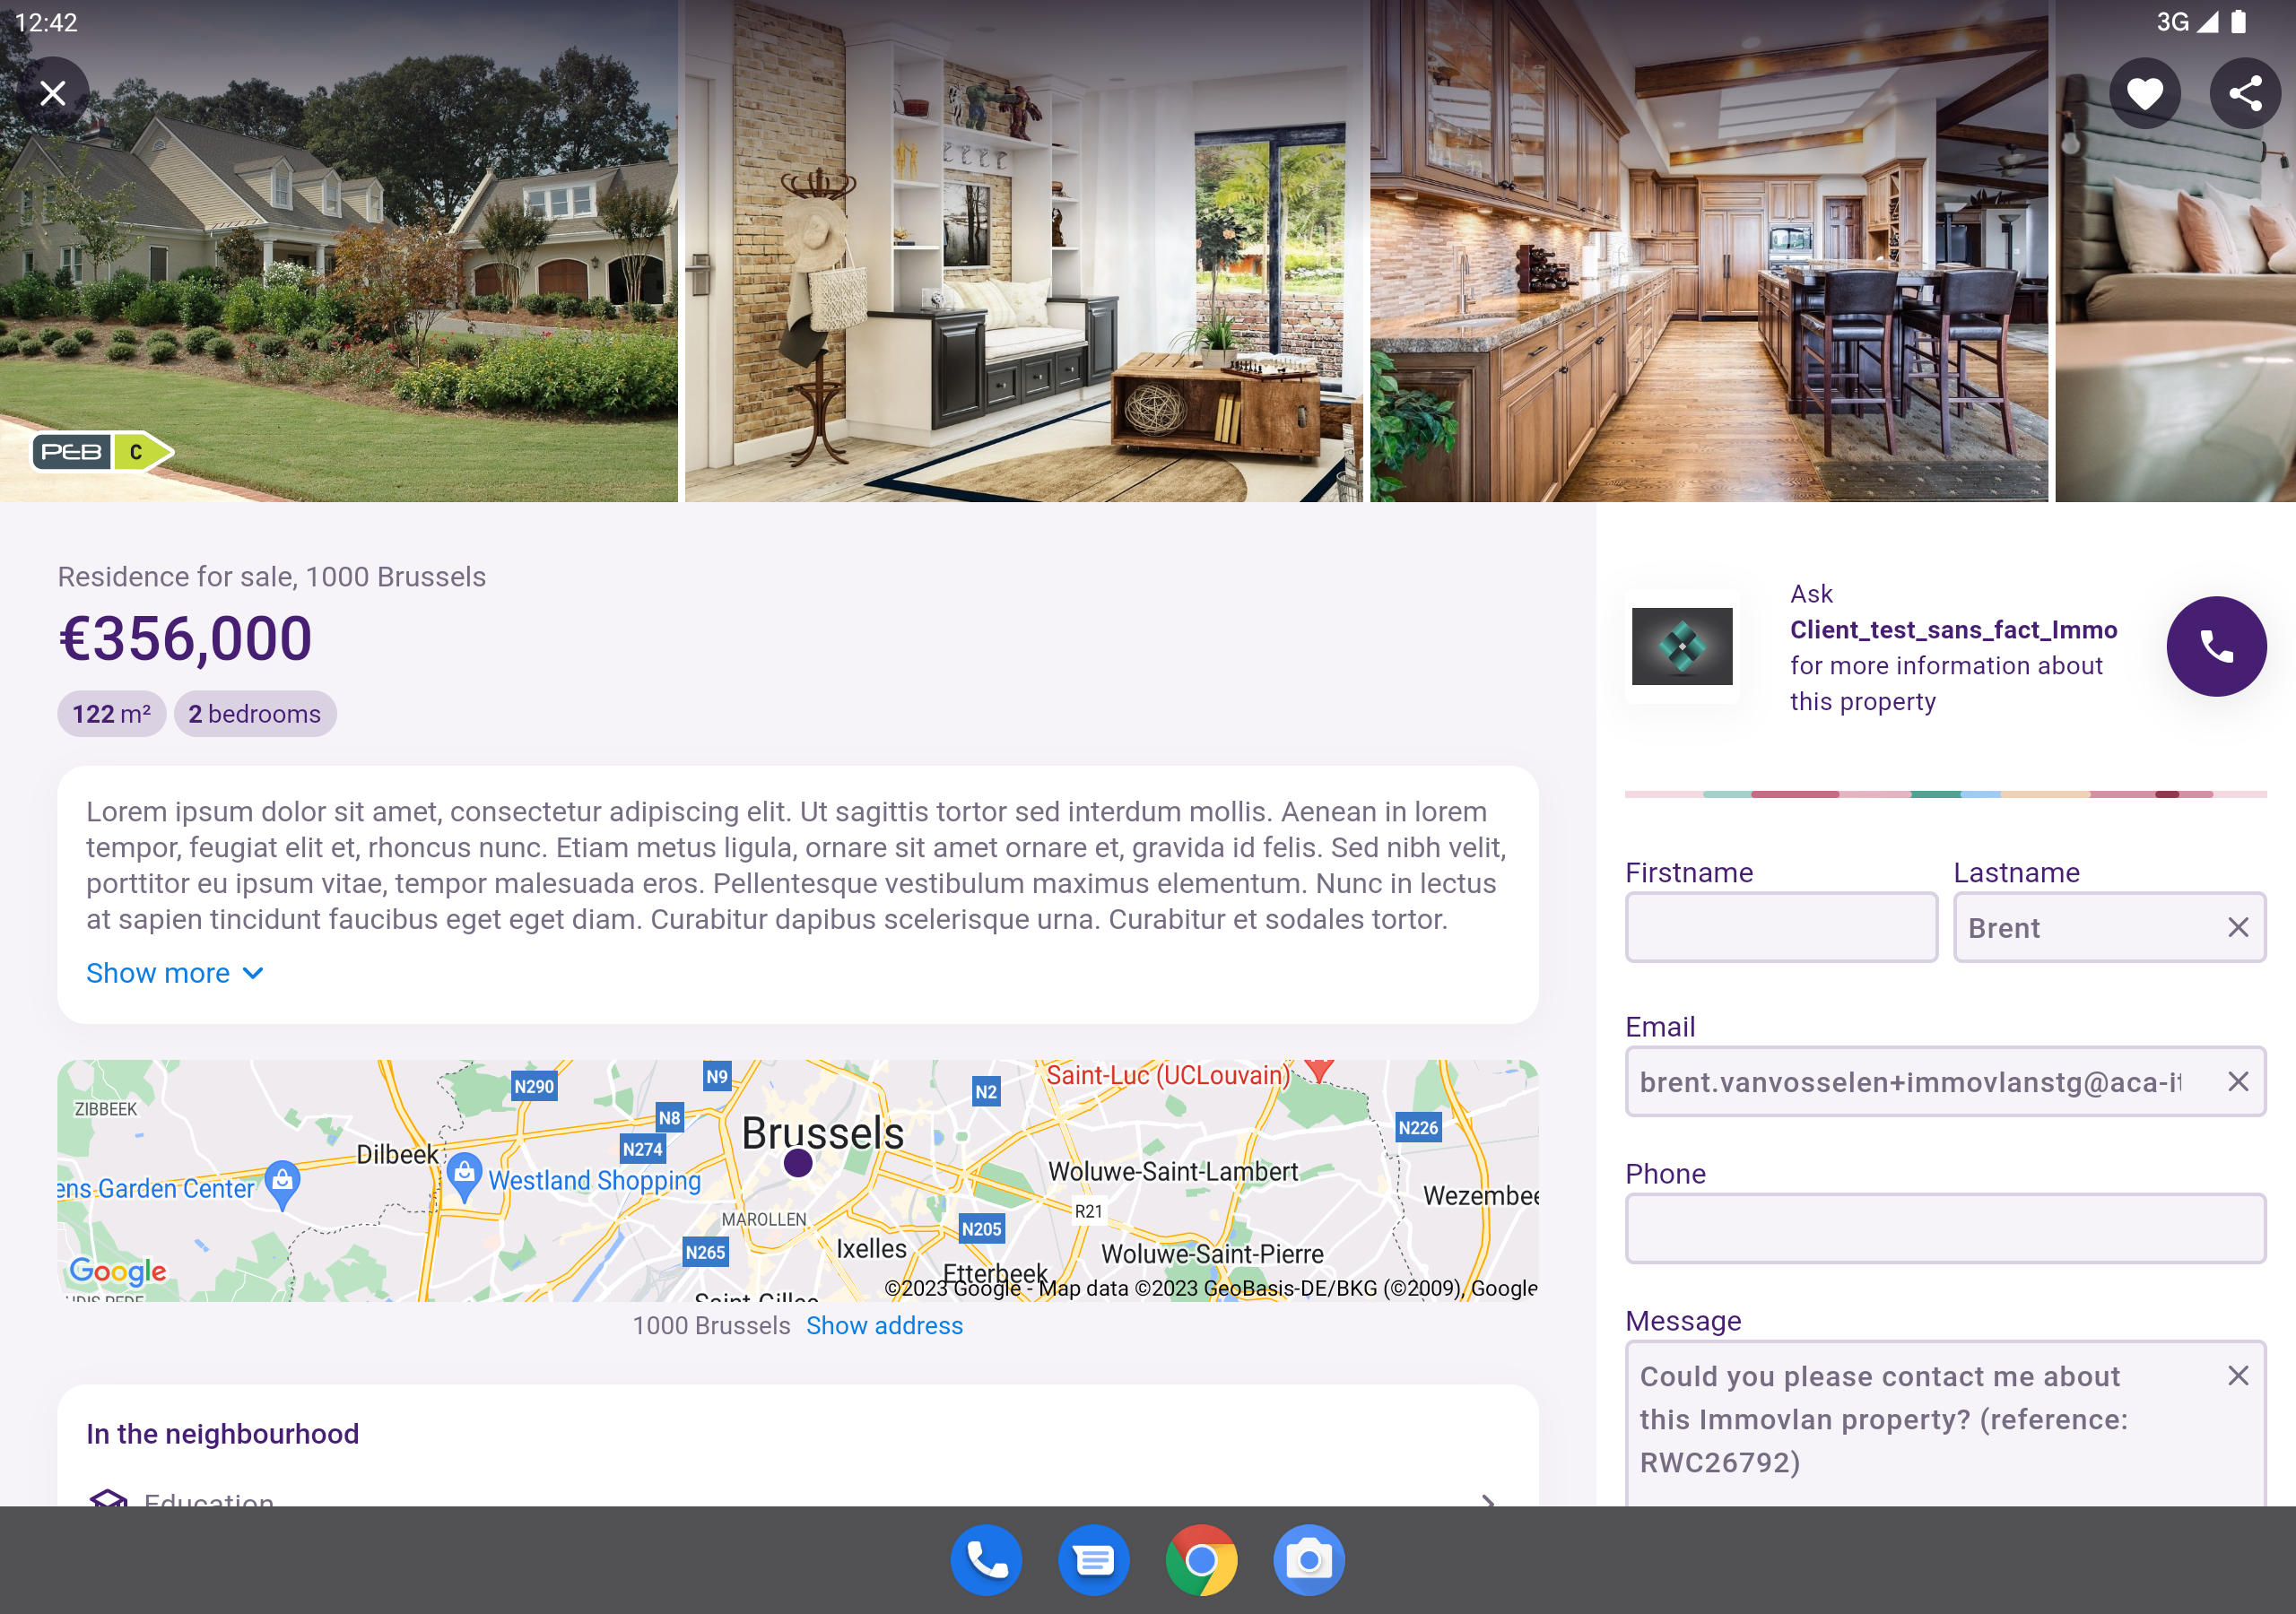
Task: Click the PEB C energy label
Action: [x=102, y=452]
